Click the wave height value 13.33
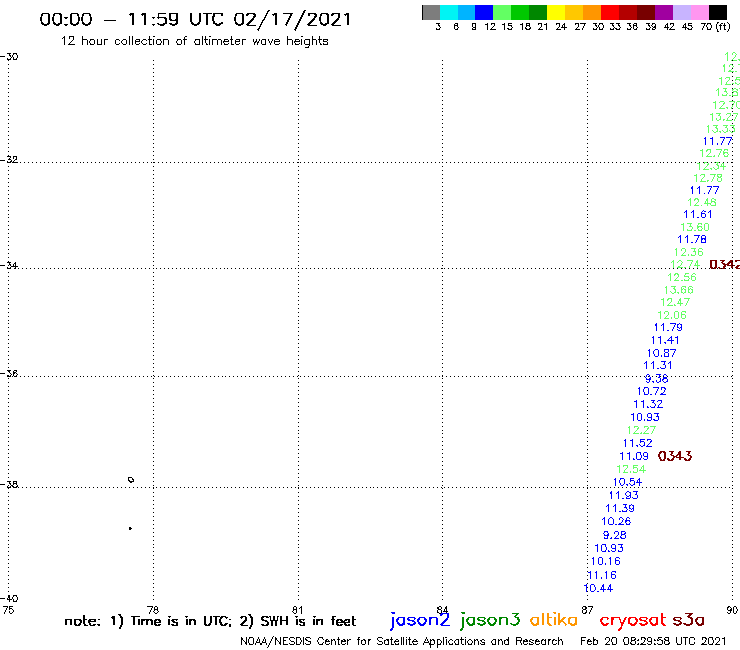The image size is (740, 650). (720, 129)
